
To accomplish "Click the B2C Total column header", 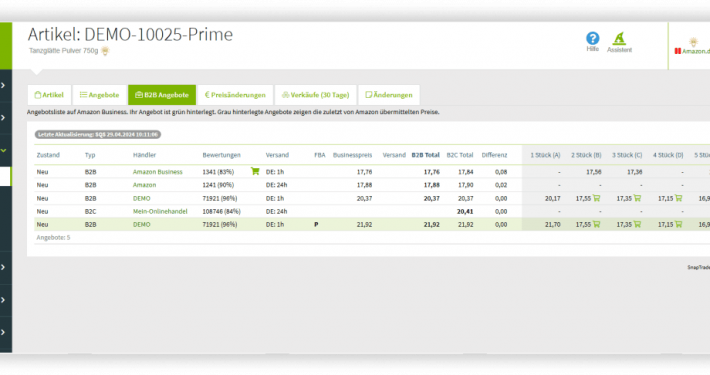I will click(460, 155).
